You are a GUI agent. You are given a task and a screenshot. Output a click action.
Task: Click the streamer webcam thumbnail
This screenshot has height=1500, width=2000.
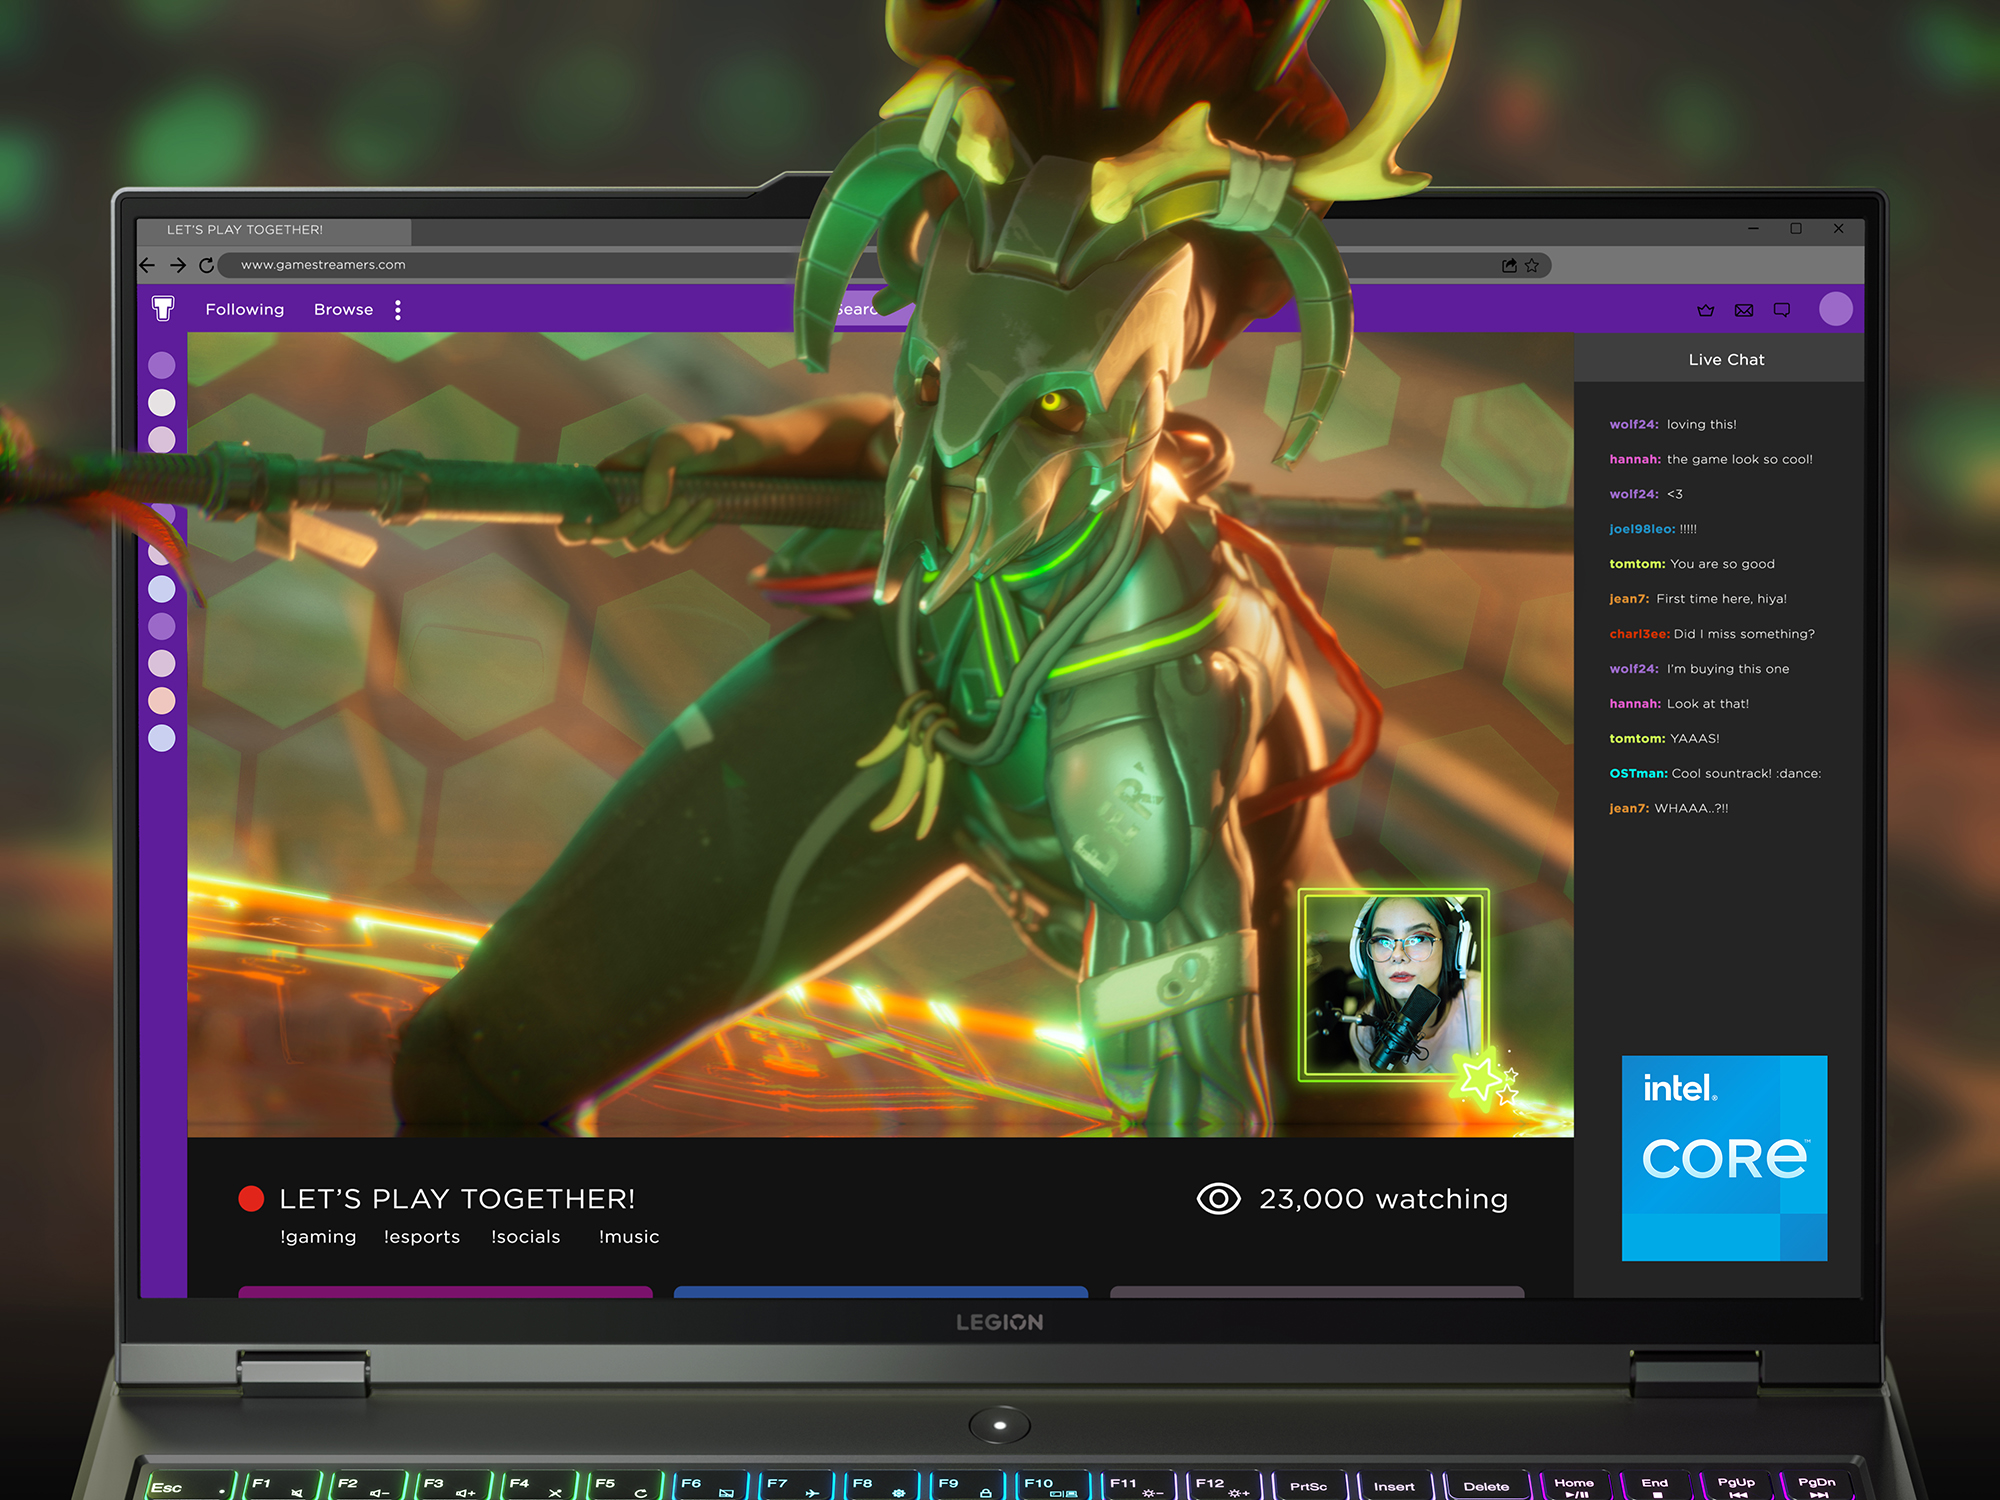(x=1393, y=985)
